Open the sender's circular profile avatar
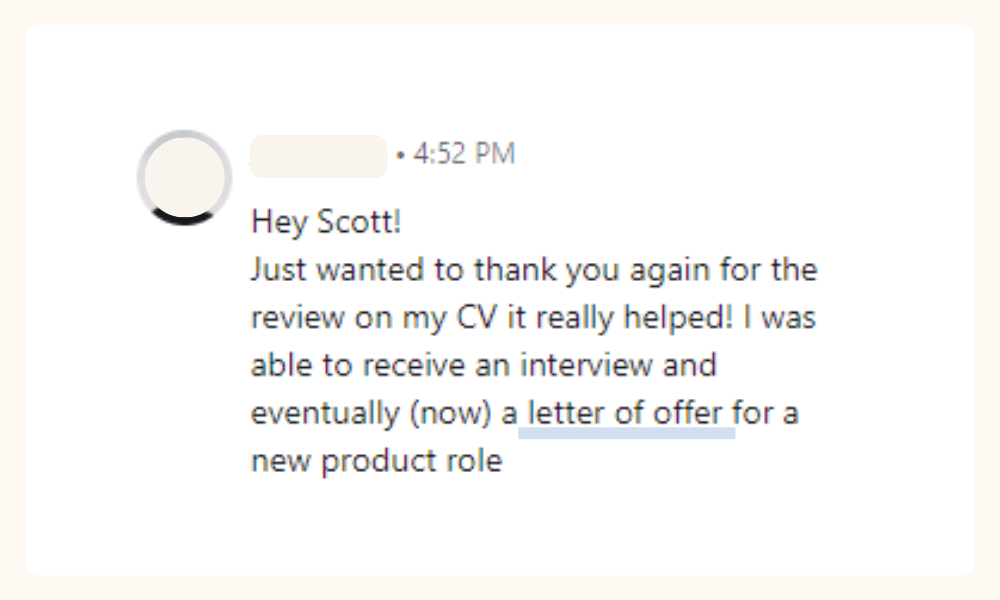 click(x=184, y=177)
